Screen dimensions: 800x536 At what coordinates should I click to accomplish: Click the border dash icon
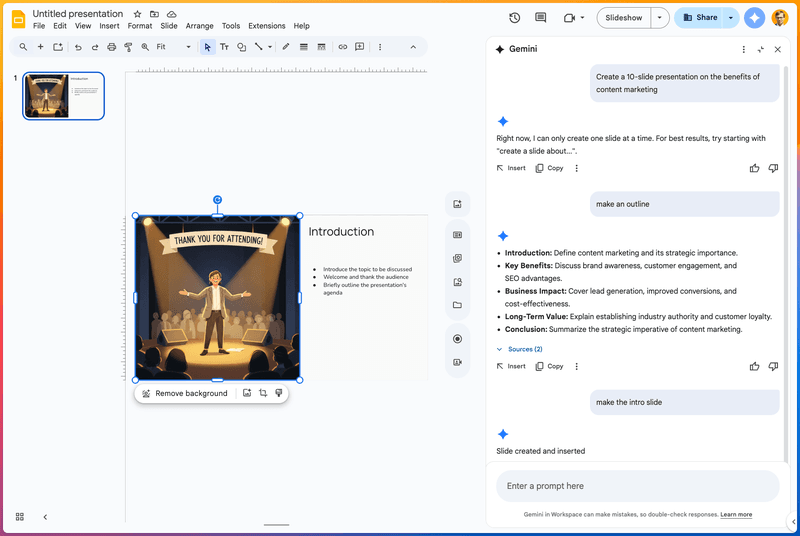[321, 47]
